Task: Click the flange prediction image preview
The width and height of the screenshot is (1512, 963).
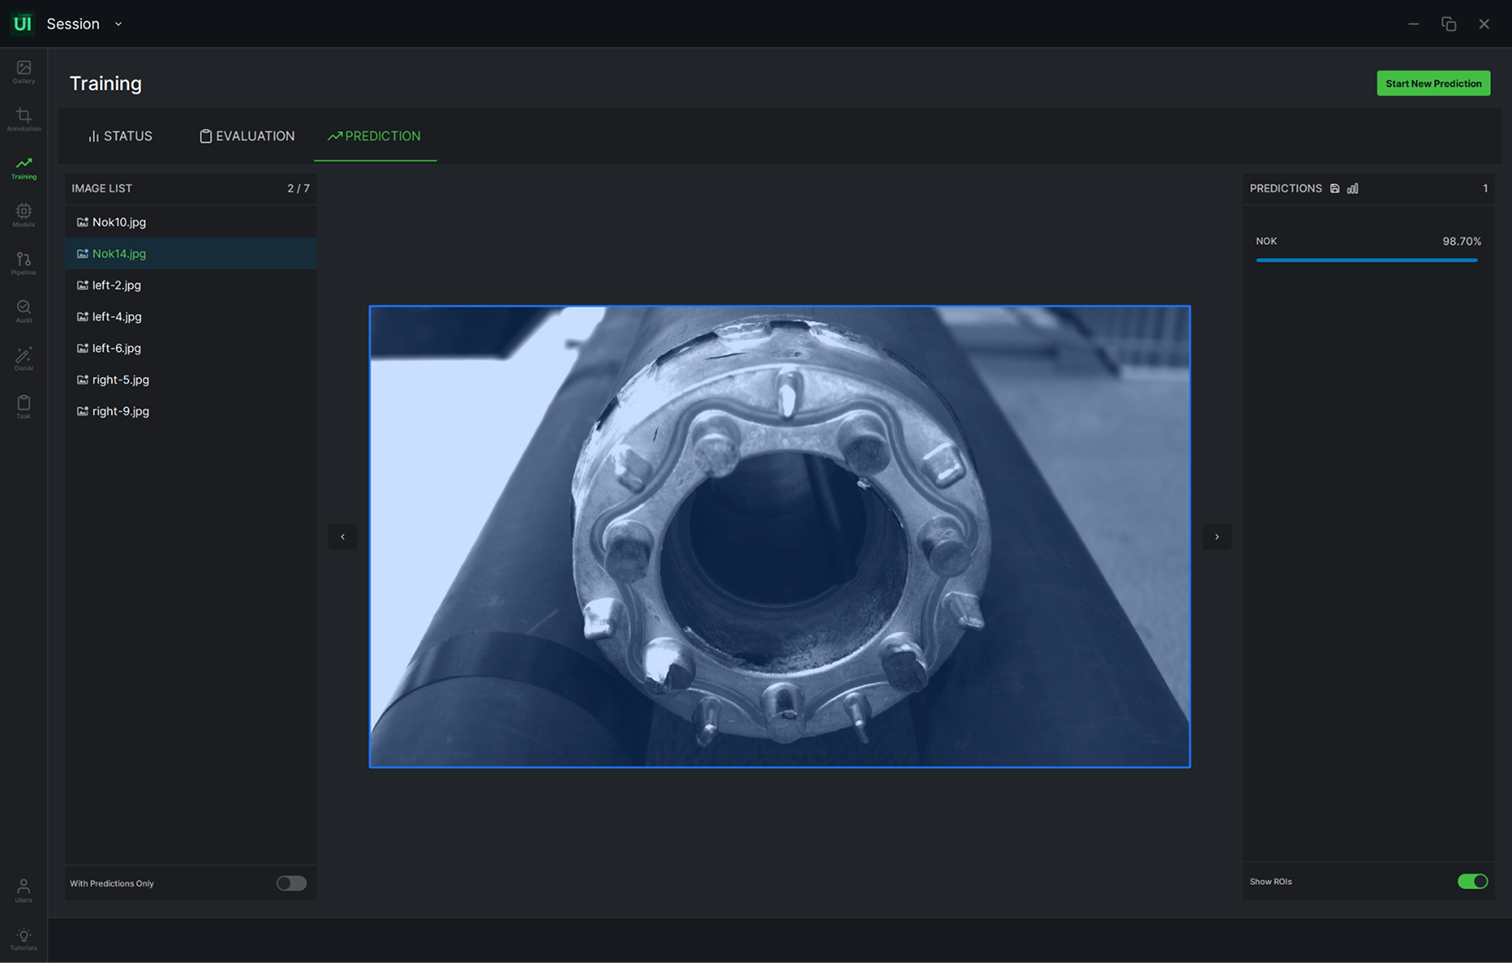Action: click(780, 537)
